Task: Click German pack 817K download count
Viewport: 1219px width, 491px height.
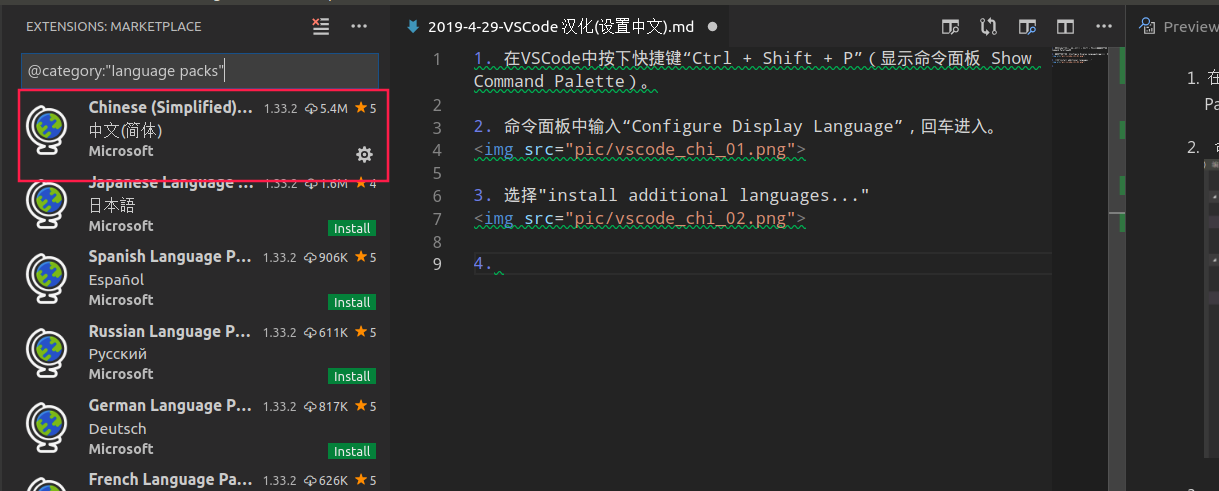Action: tap(326, 407)
